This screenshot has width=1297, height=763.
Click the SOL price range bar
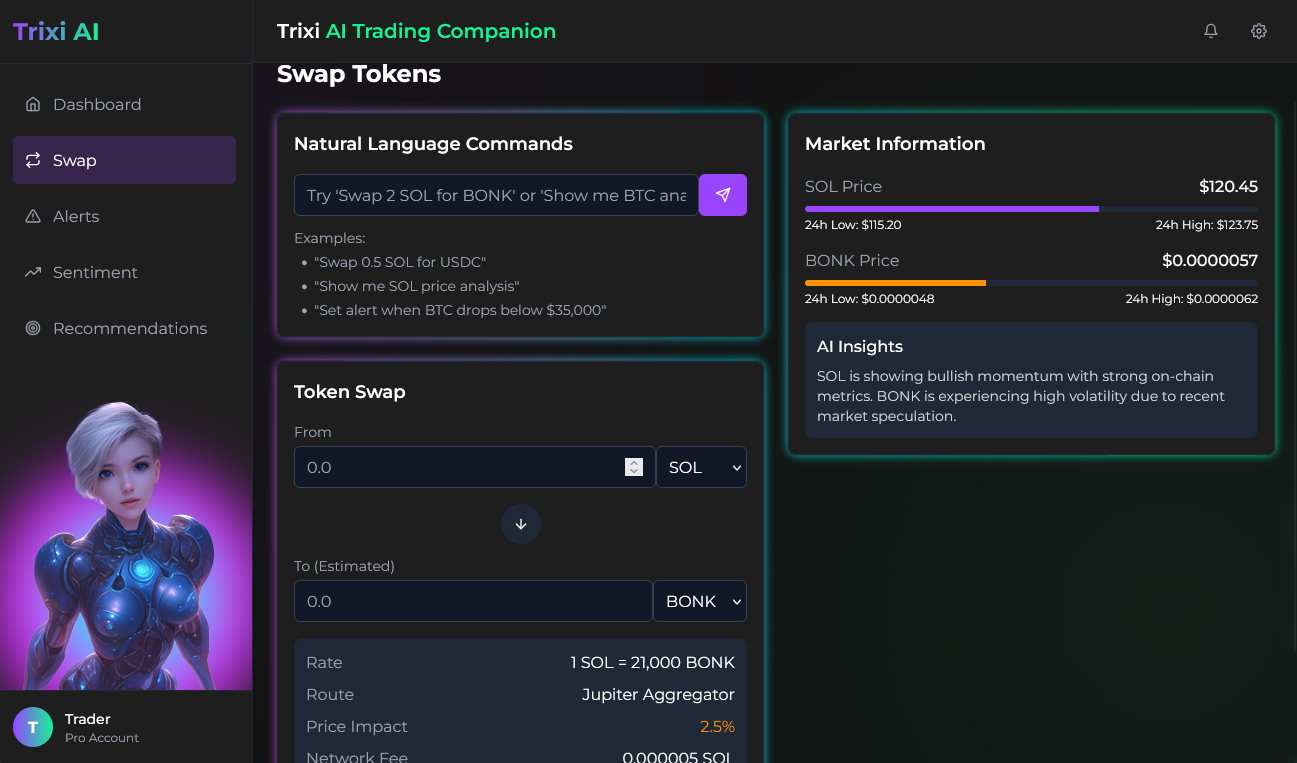(1031, 208)
